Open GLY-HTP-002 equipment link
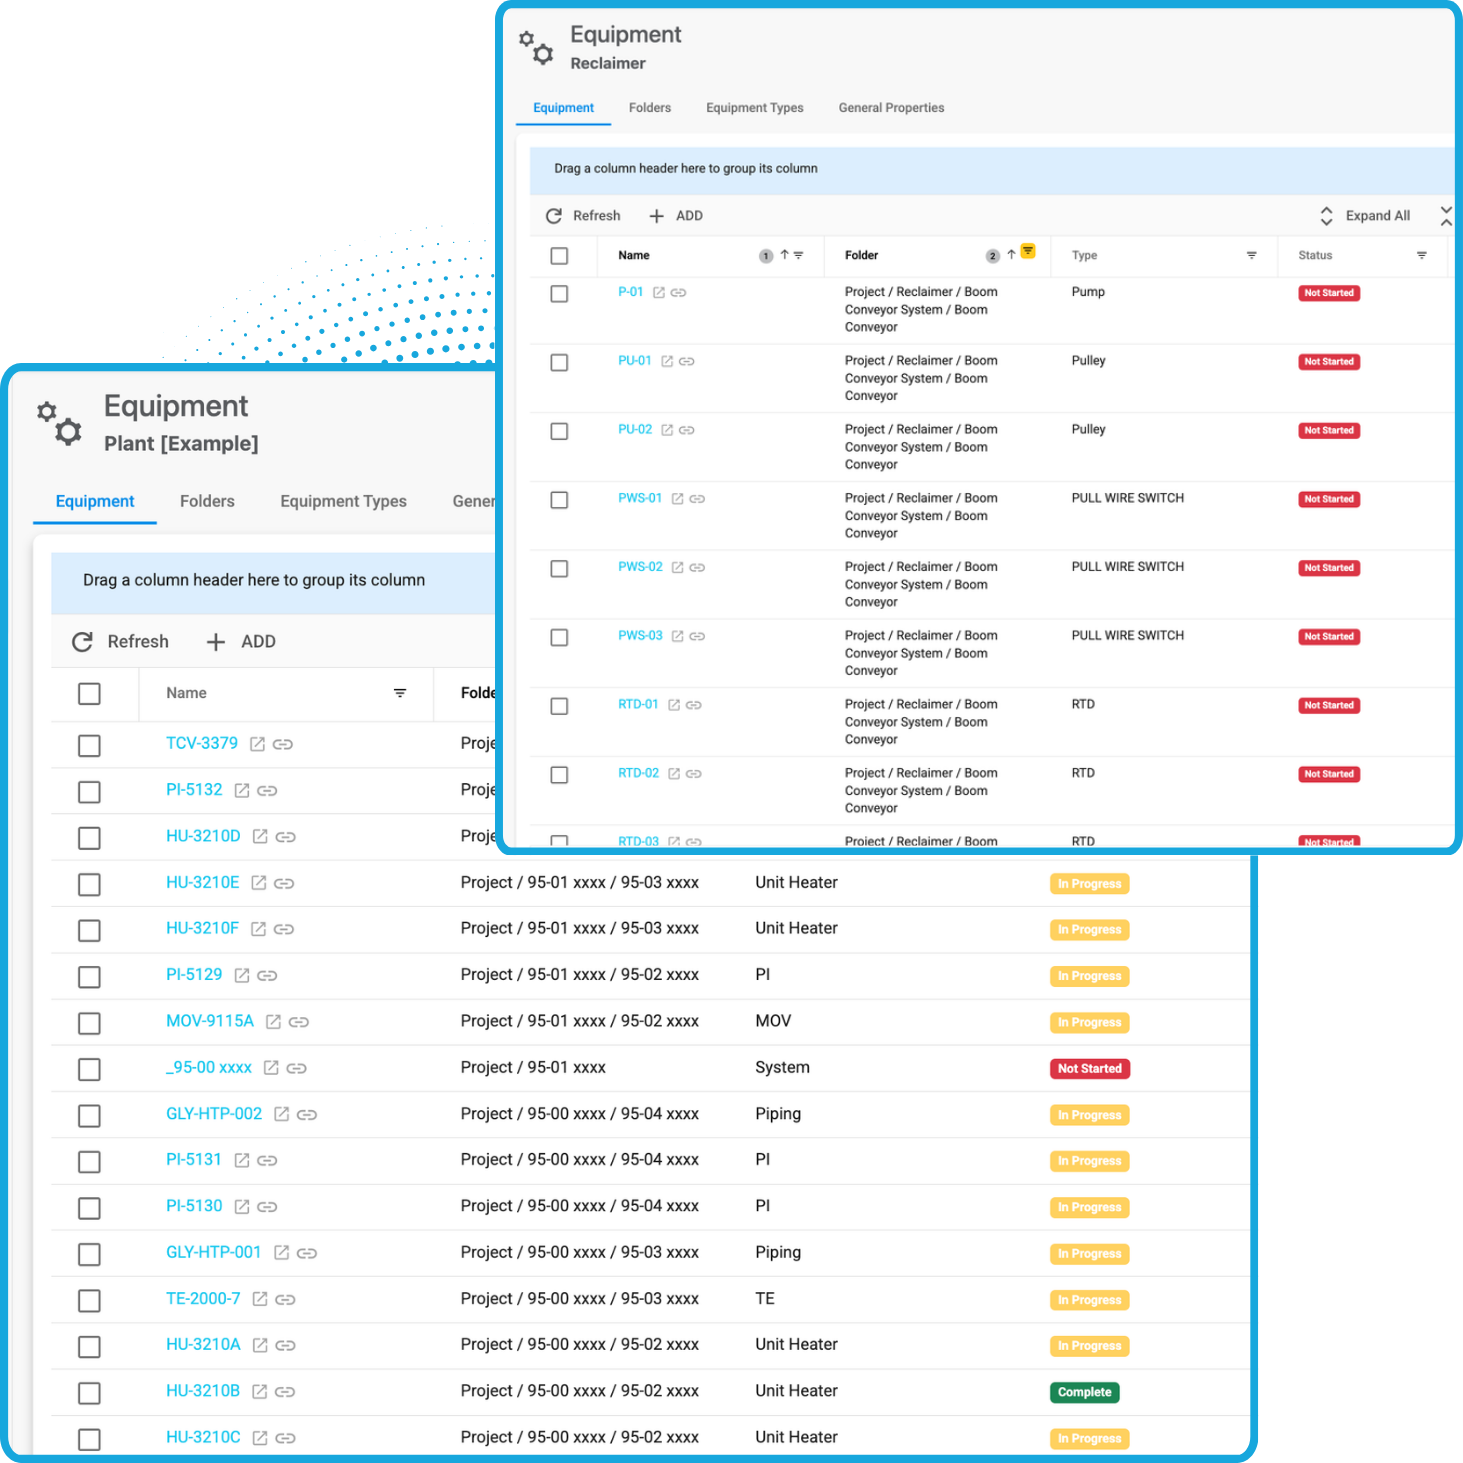 tap(214, 1114)
